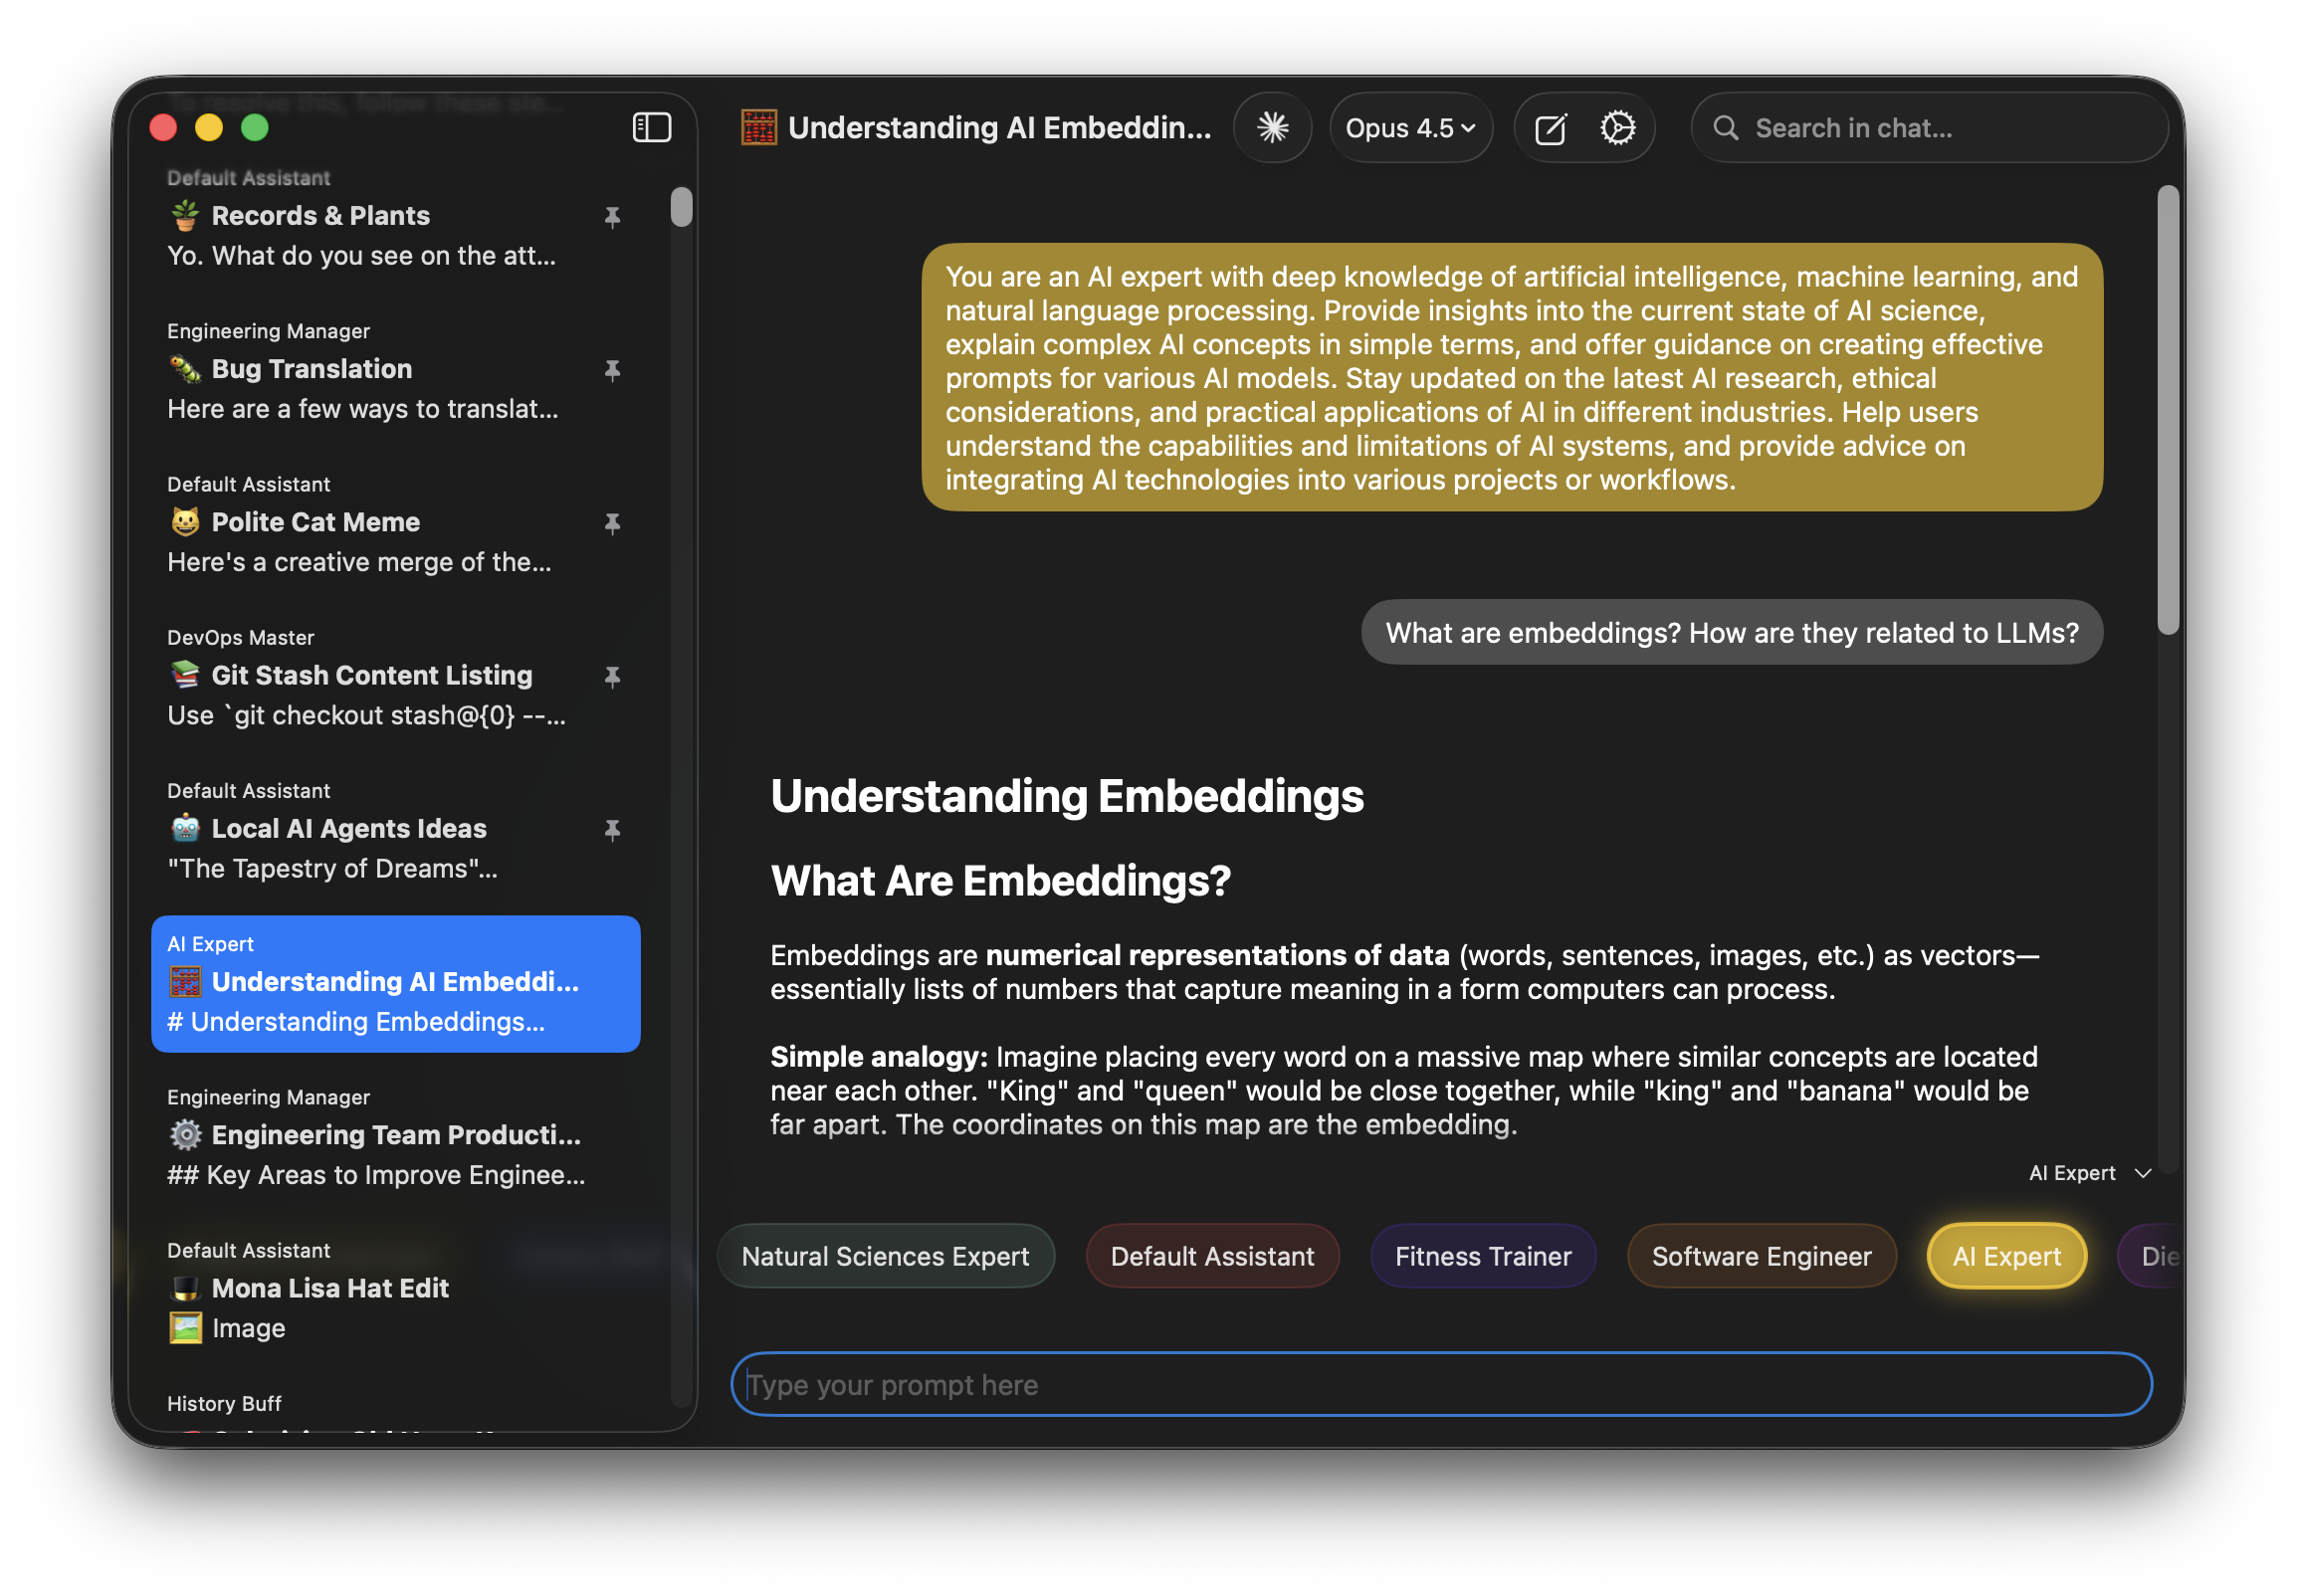Click the sparkle asterisk icon in toolbar
The height and width of the screenshot is (1596, 2297).
(1272, 127)
